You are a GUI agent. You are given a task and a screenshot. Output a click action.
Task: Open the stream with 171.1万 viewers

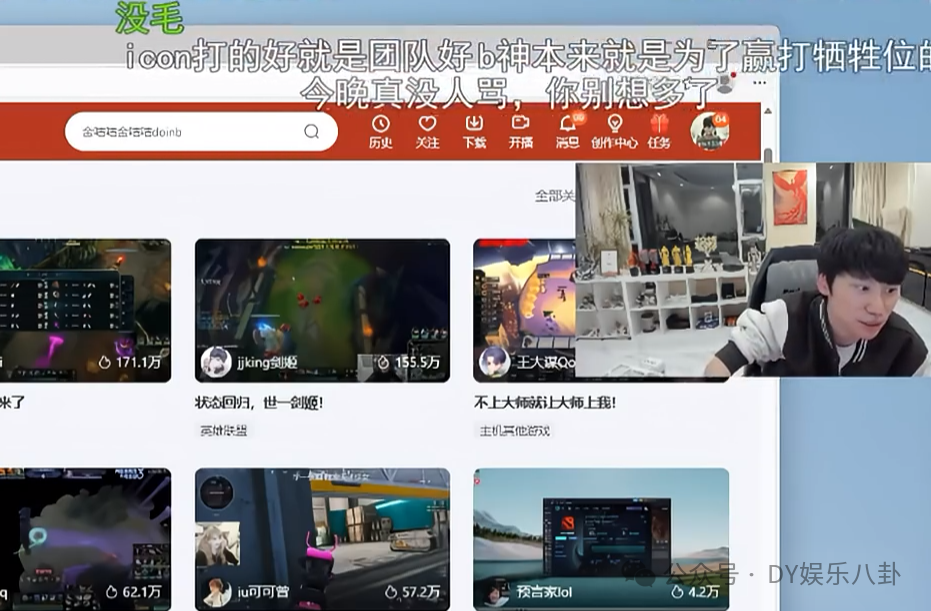click(x=86, y=311)
